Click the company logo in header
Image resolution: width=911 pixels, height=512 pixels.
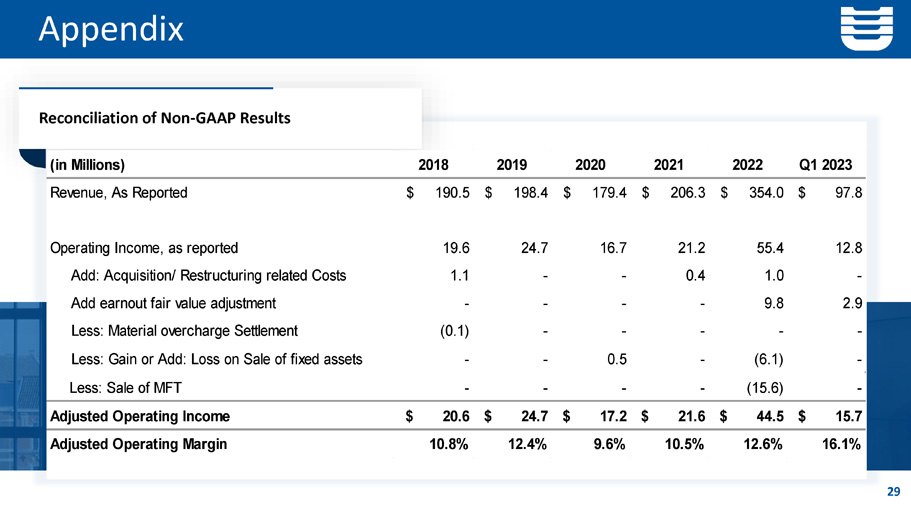tap(868, 28)
